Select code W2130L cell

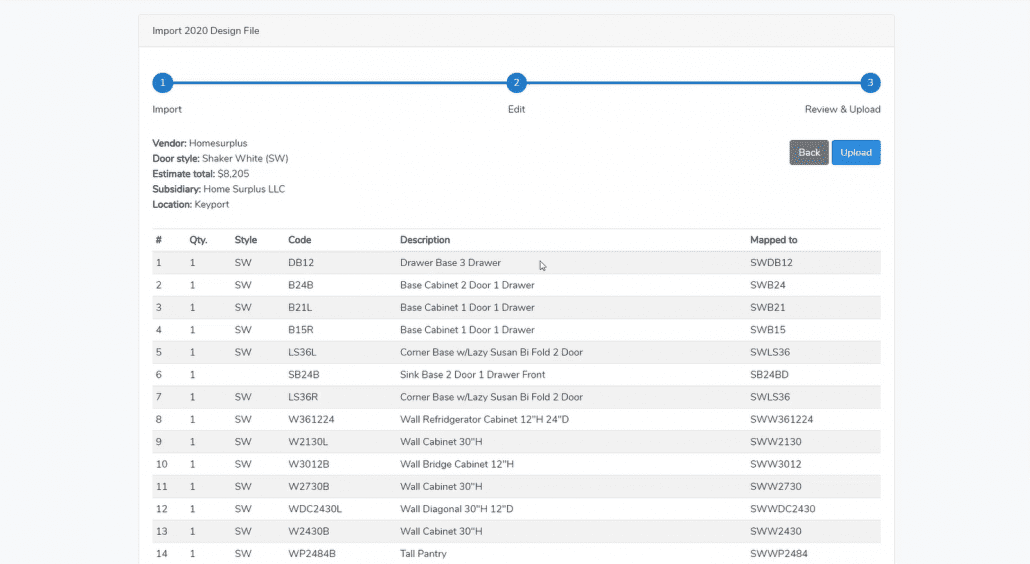[308, 441]
